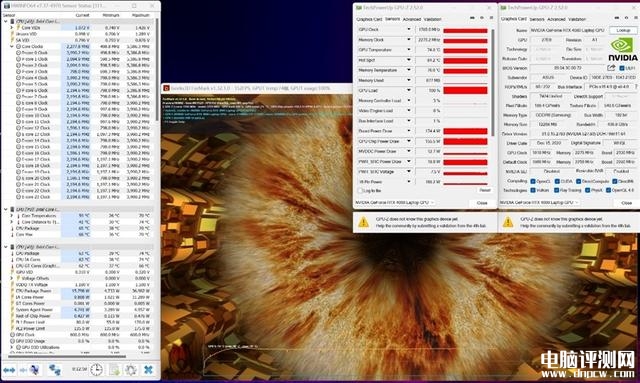Toggle Vulkan checkbox
Viewport: 640px width, 383px height.
[x=533, y=190]
